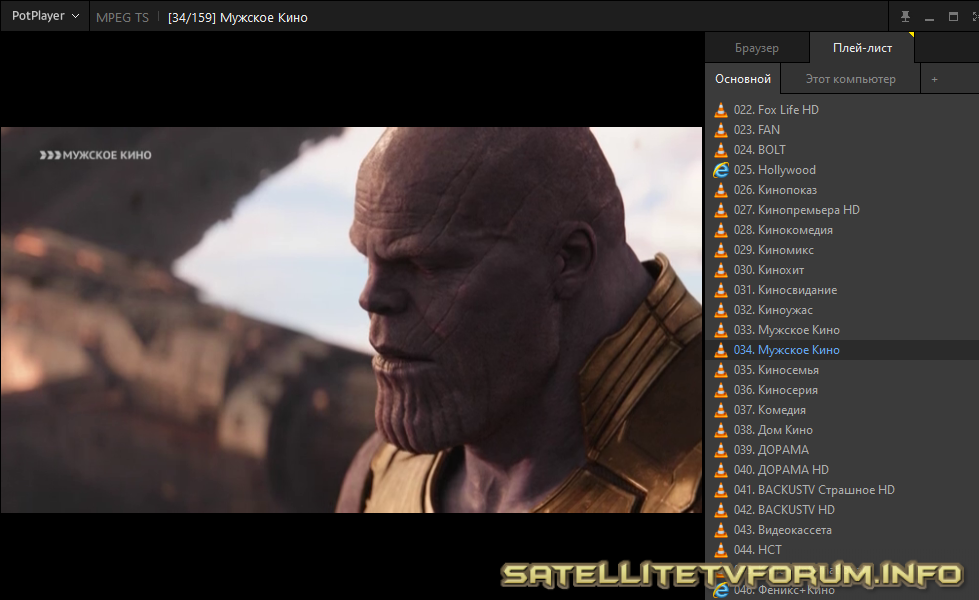Select channel 040. ДОРАМА HD
This screenshot has height=600, width=979.
pyautogui.click(x=781, y=470)
